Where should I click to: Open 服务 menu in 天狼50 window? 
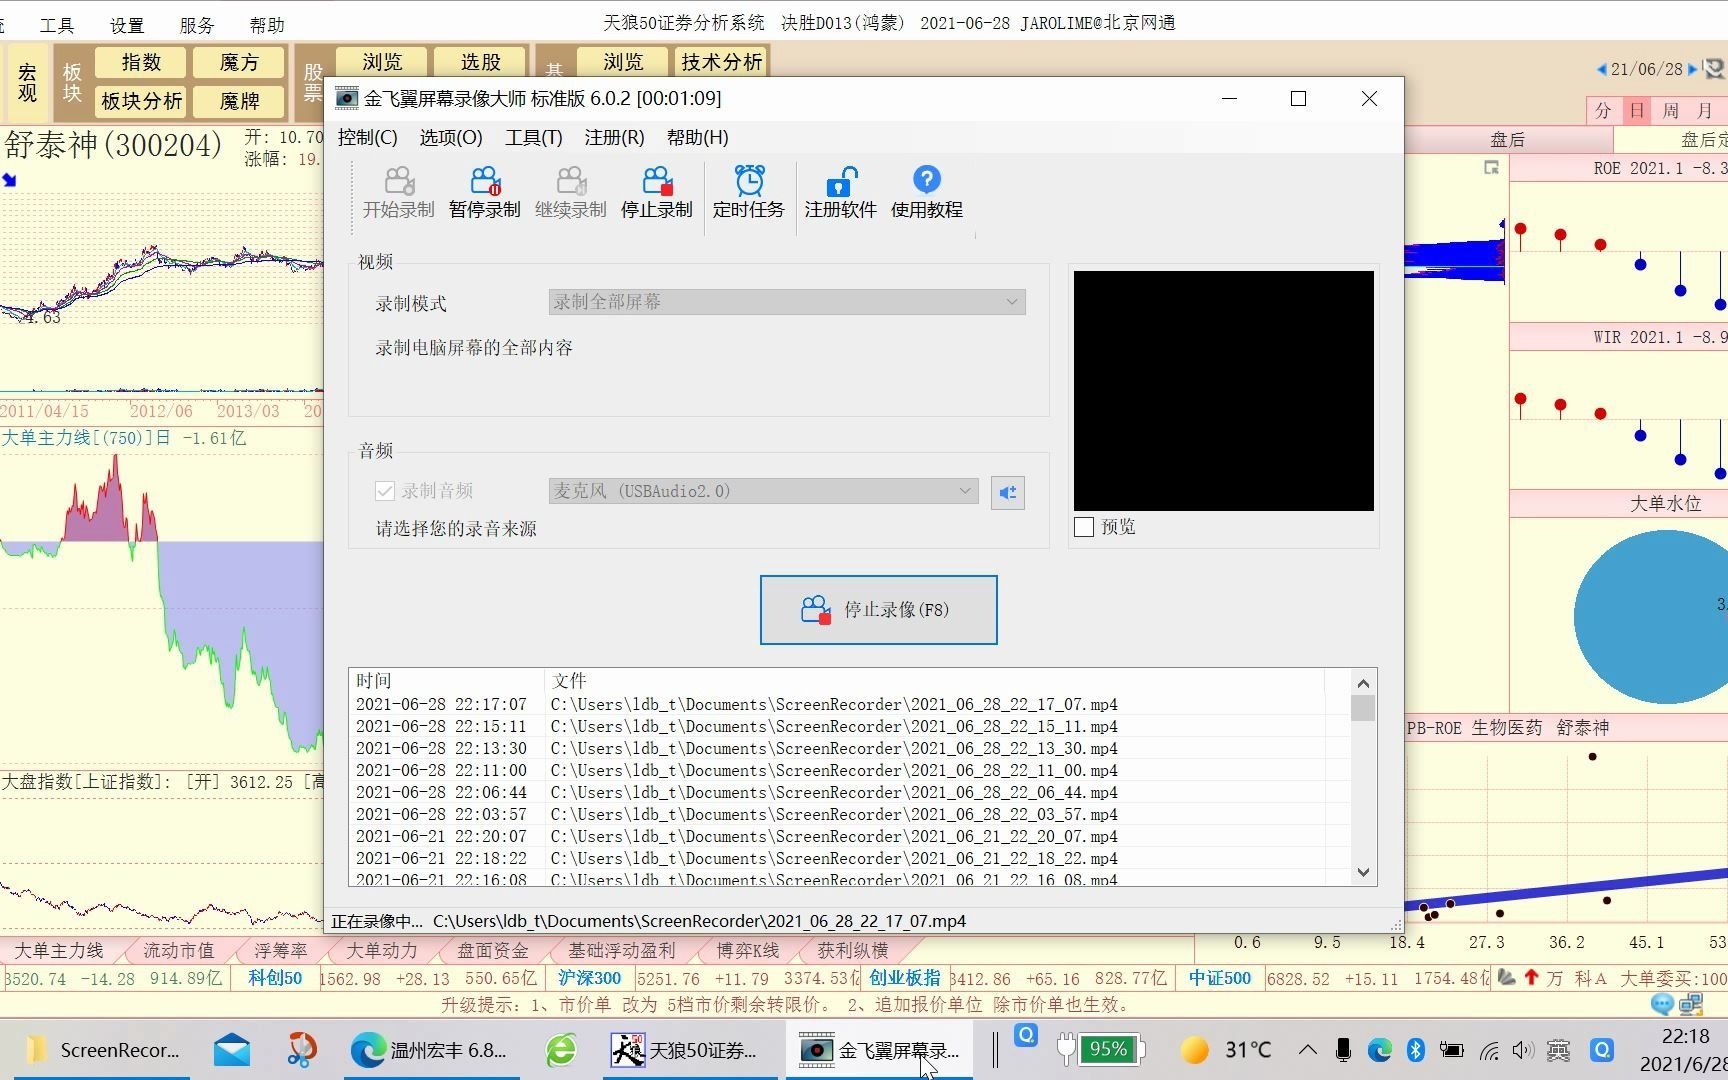pyautogui.click(x=197, y=25)
